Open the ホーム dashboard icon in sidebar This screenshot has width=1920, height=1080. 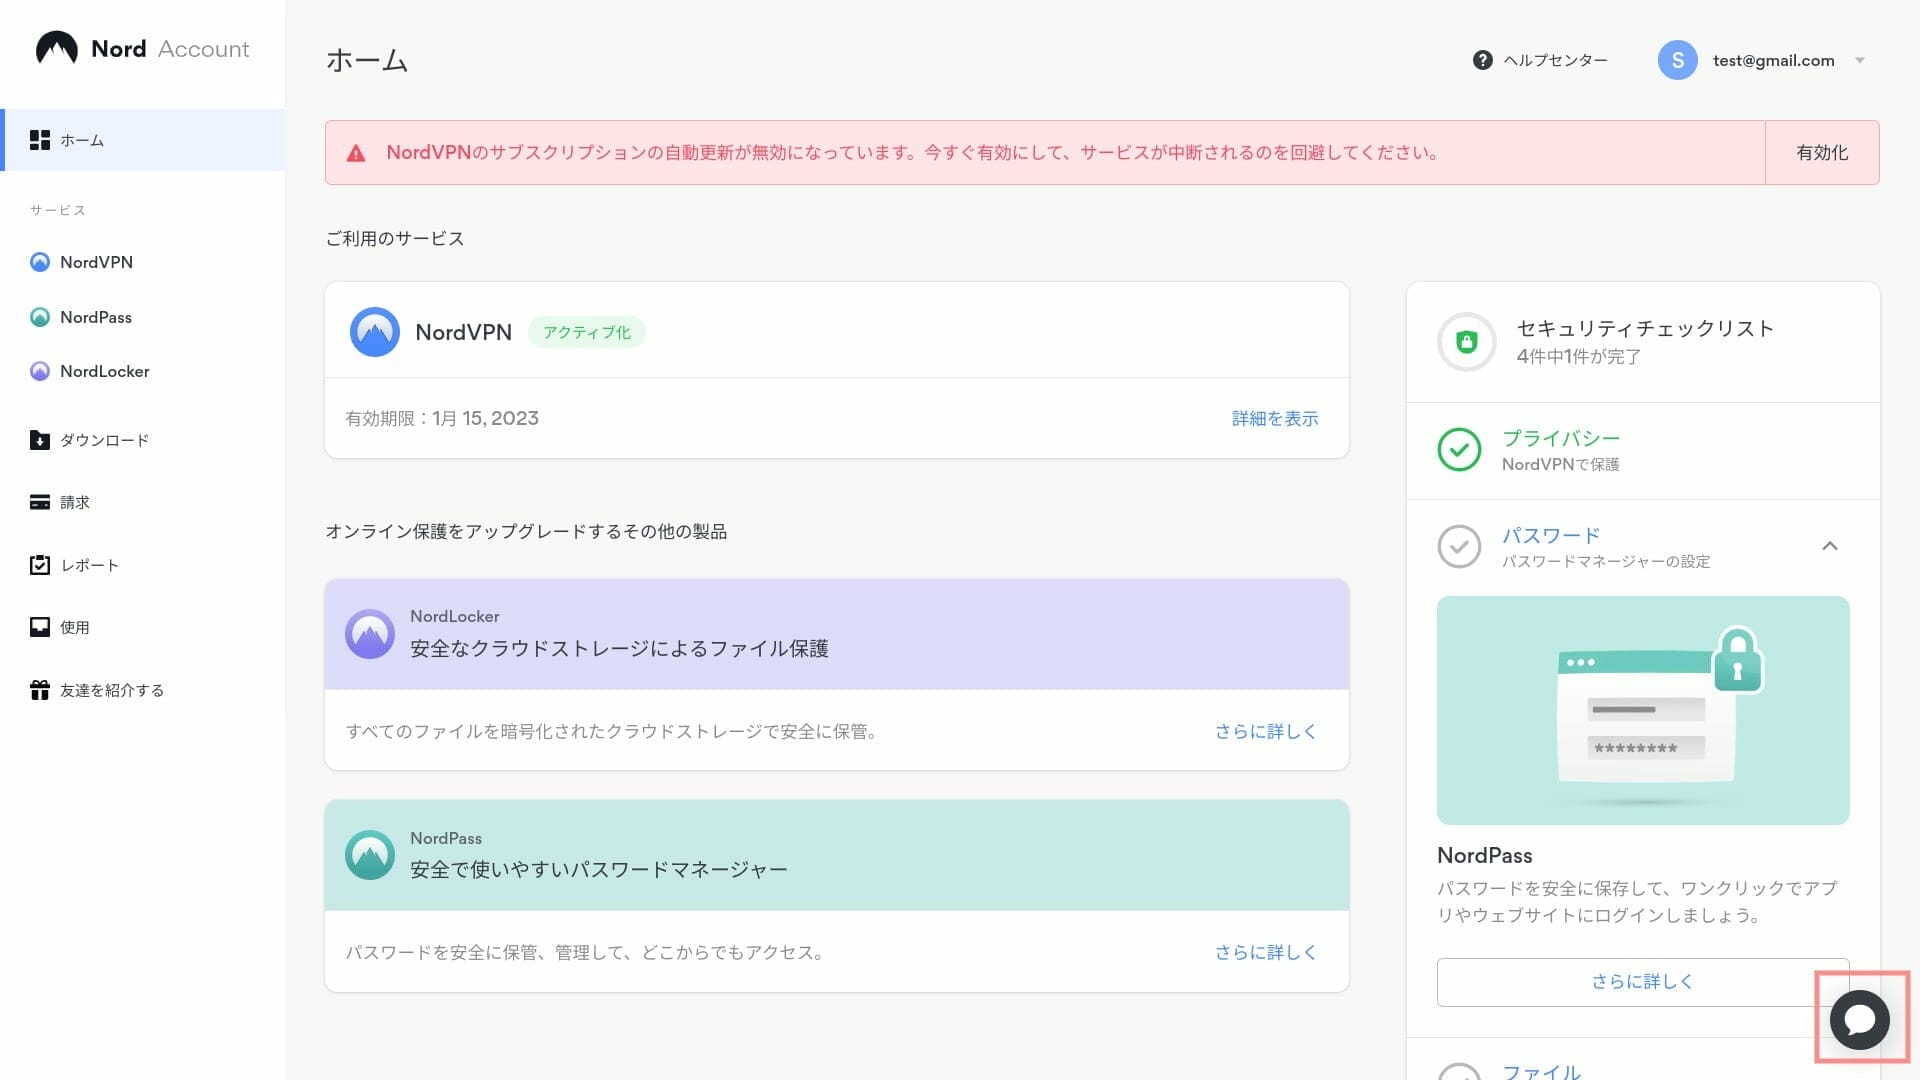click(x=40, y=140)
